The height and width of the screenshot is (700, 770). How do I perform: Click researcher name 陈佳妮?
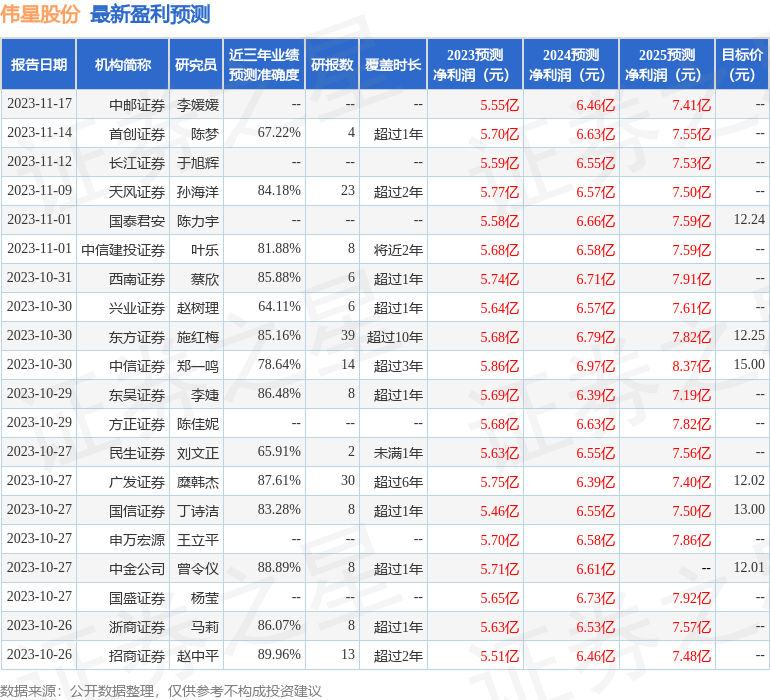pyautogui.click(x=198, y=424)
